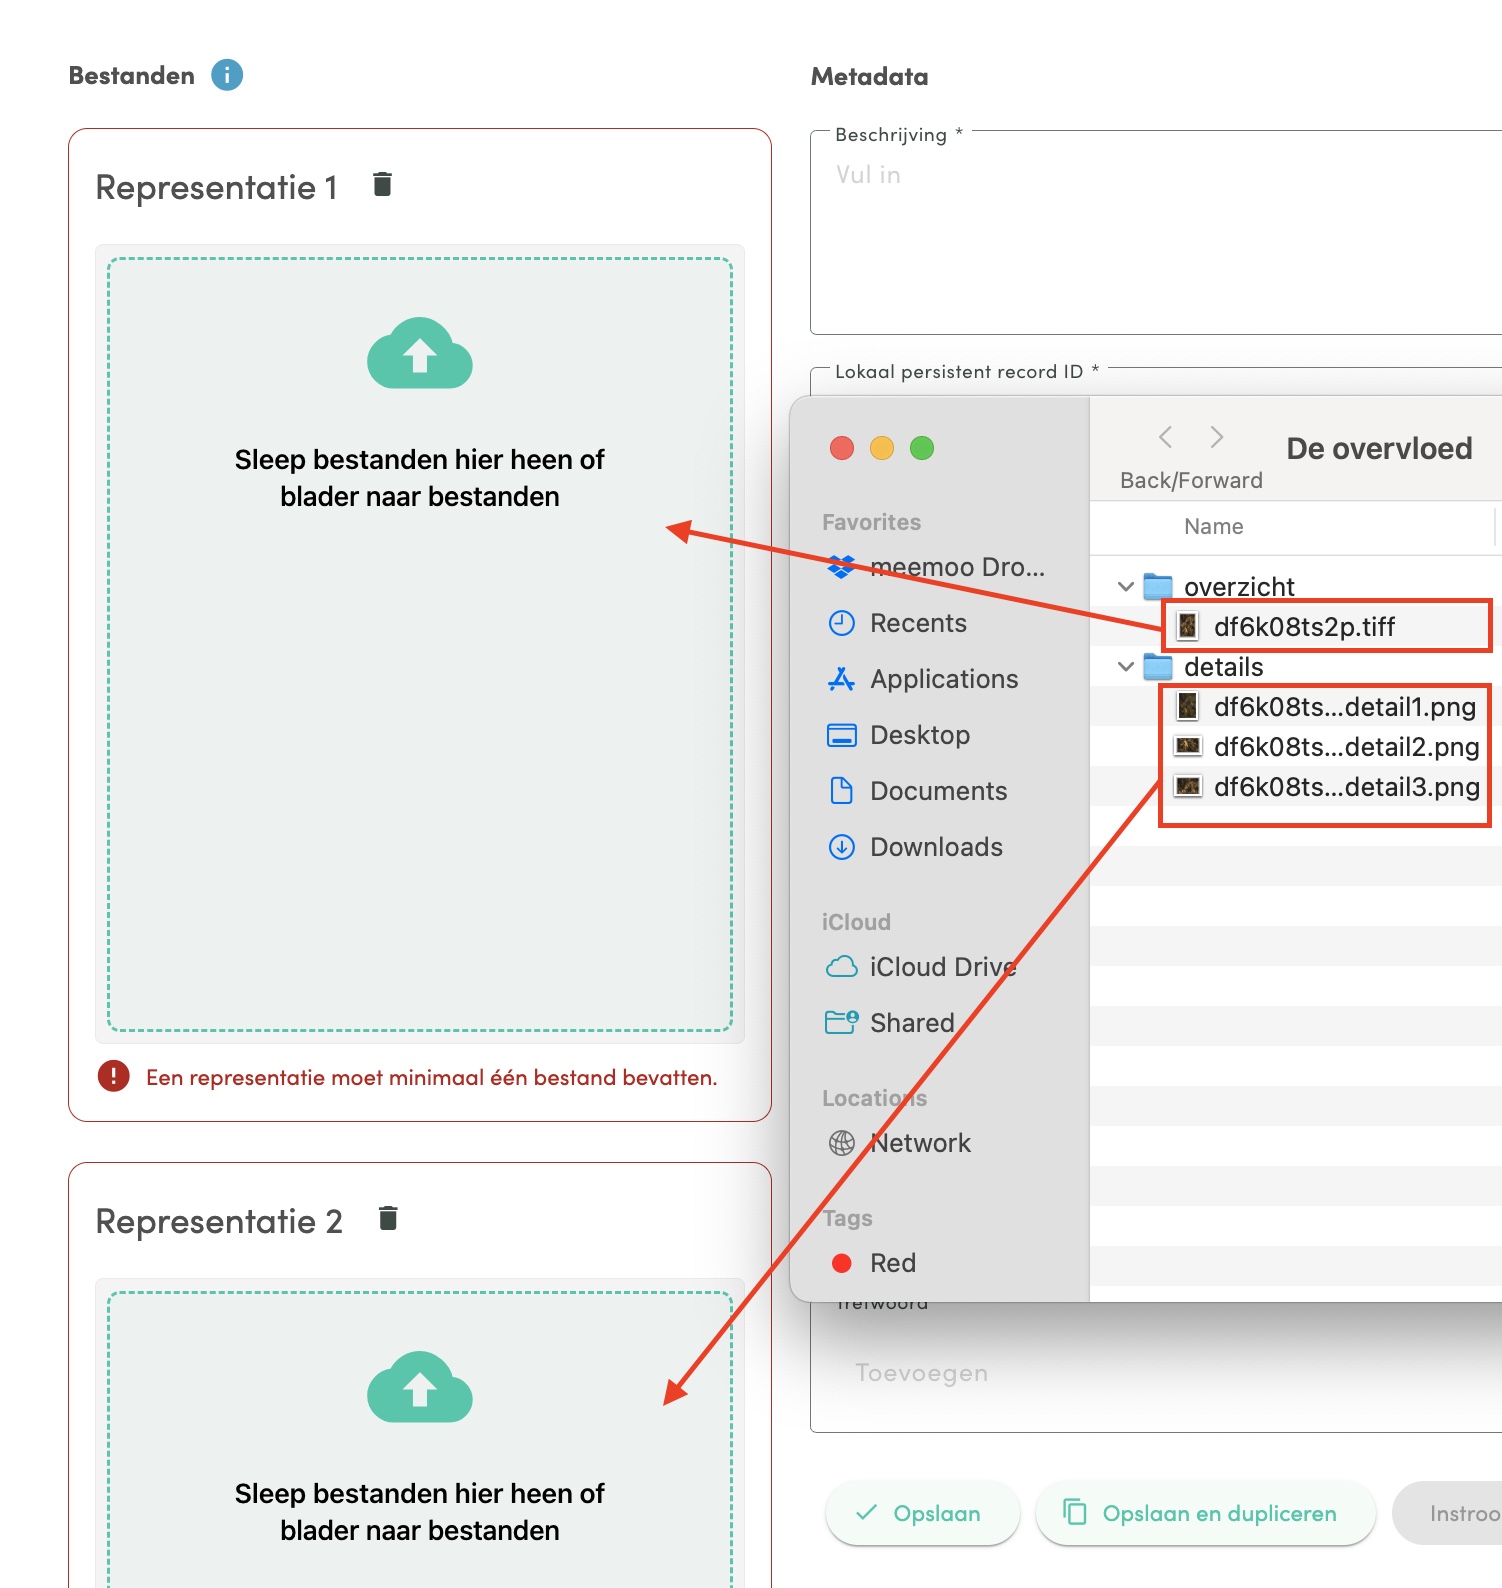
Task: Click the red error icon under Representatie 1
Action: pos(114,1076)
